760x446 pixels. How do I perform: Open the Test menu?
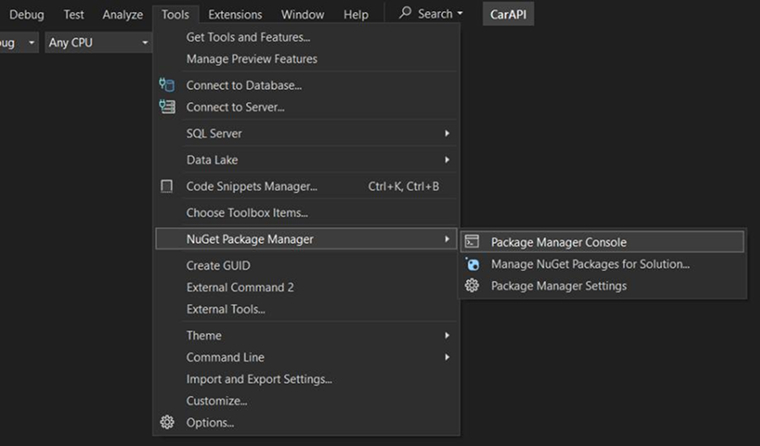click(74, 15)
